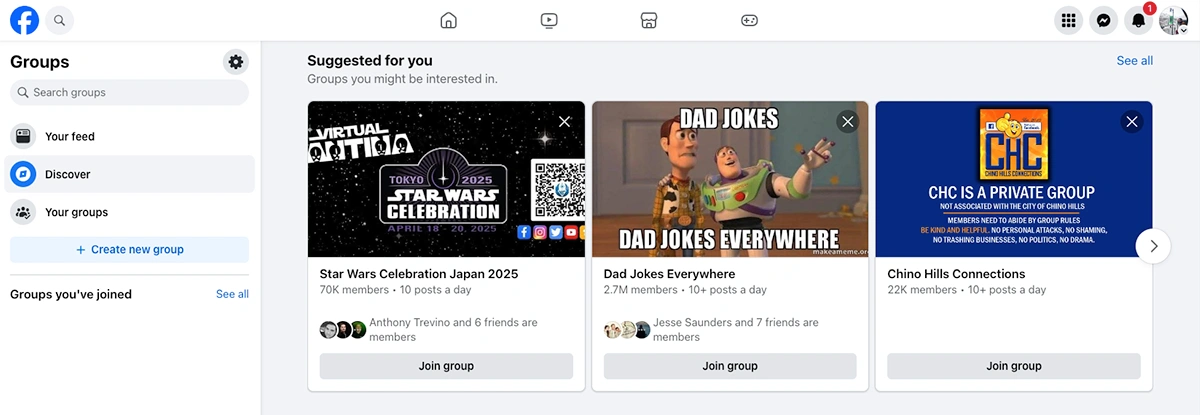The width and height of the screenshot is (1200, 415).
Task: Open the Facebook search icon
Action: click(x=59, y=20)
